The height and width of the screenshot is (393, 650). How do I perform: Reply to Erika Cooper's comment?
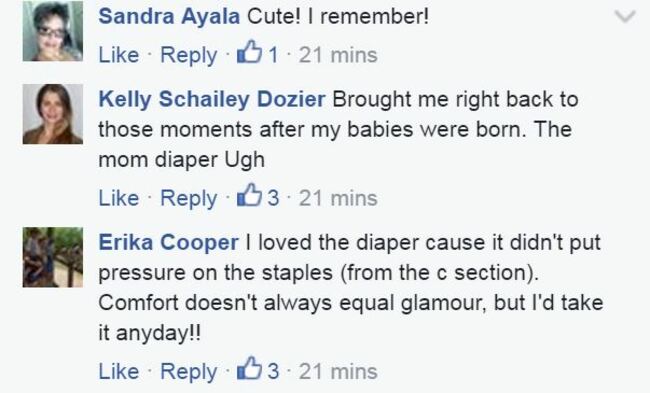coord(189,371)
